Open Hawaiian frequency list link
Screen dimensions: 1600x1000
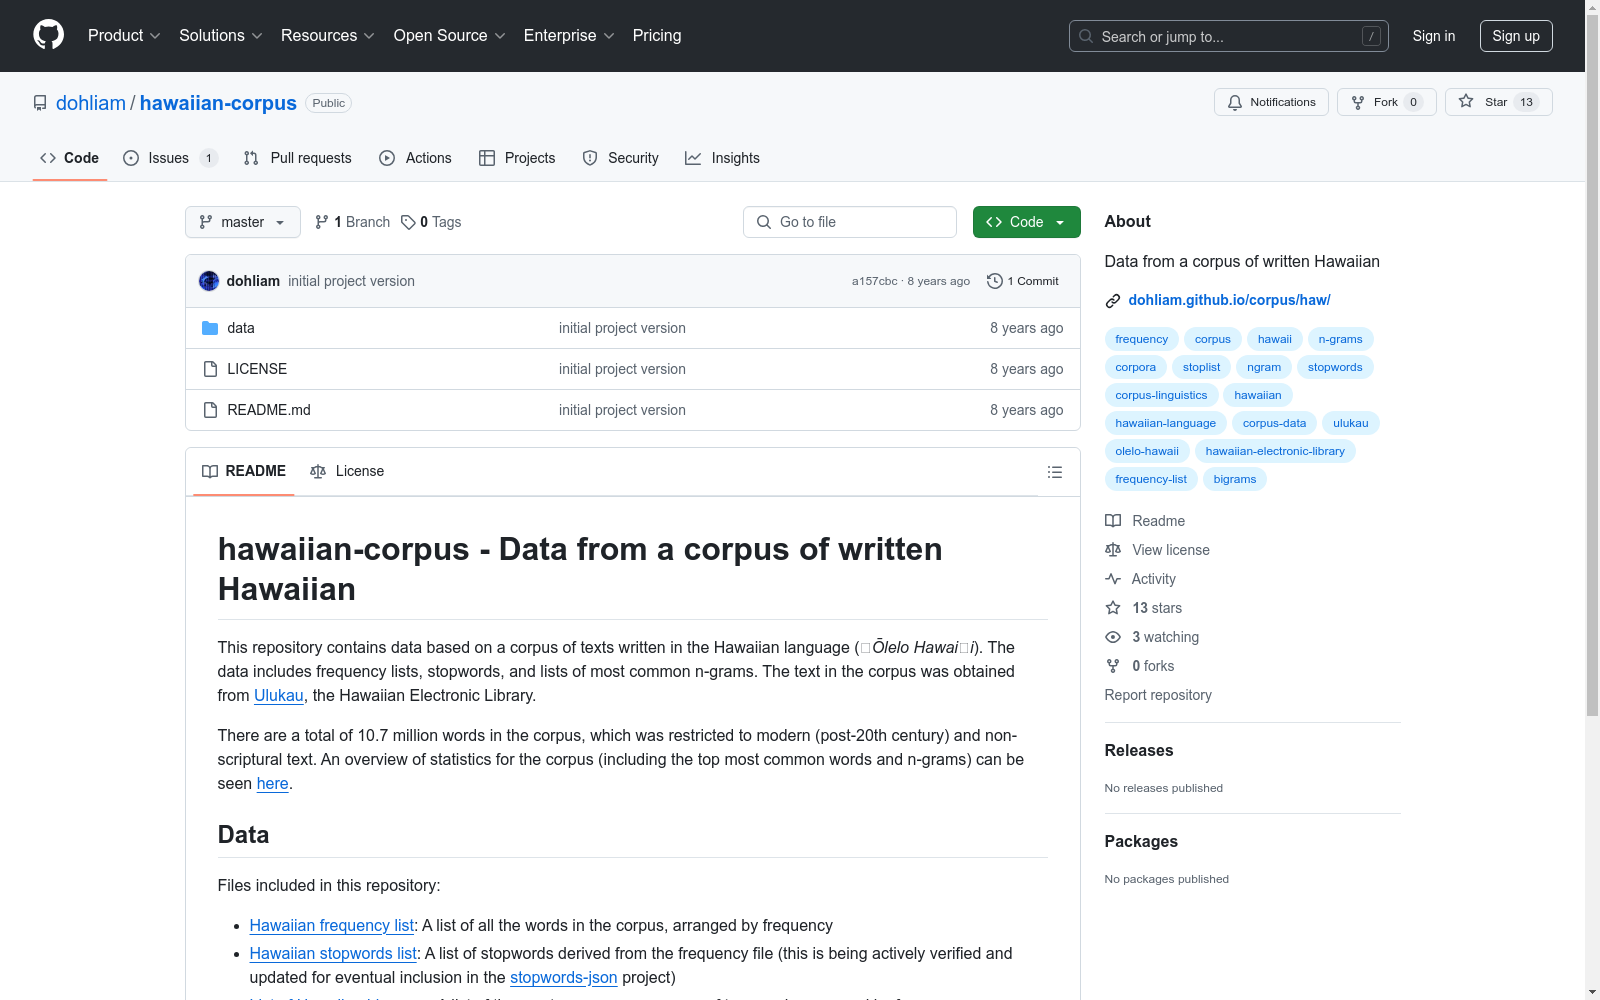pyautogui.click(x=332, y=925)
